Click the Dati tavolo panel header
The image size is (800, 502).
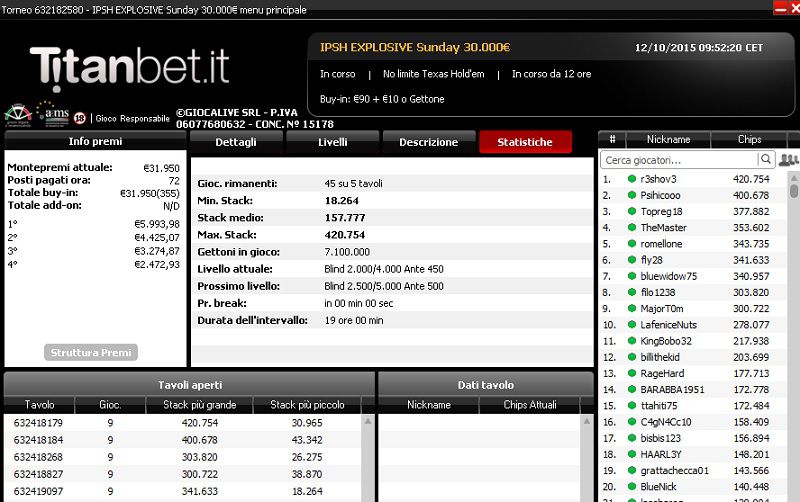(x=486, y=385)
